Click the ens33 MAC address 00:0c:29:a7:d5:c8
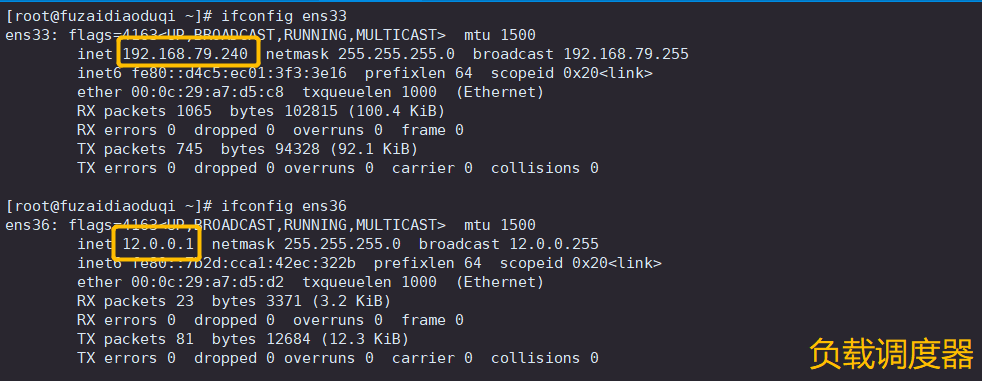 click(x=207, y=92)
